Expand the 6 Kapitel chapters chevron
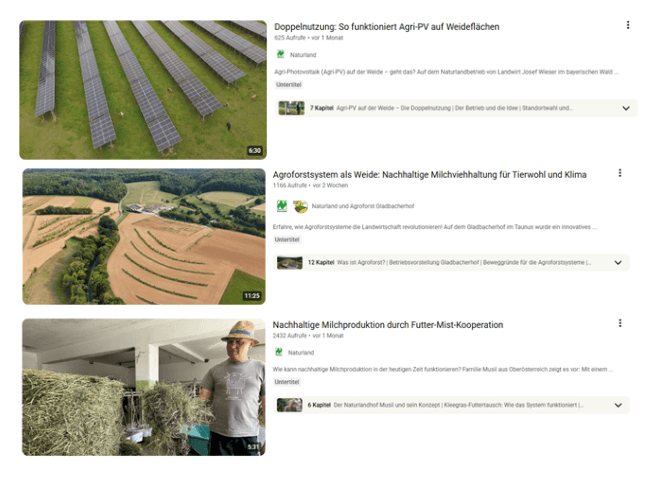The image size is (650, 490). (x=618, y=405)
